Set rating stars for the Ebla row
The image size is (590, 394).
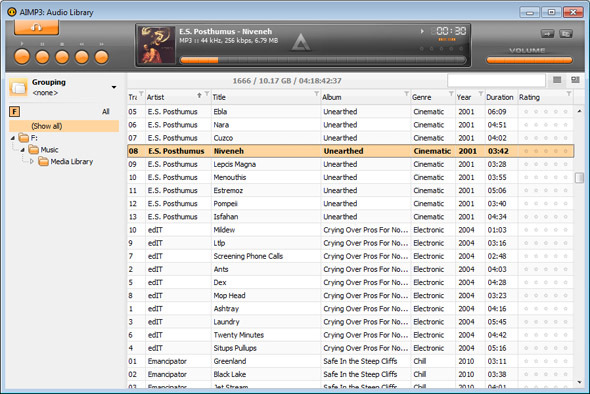coord(546,112)
